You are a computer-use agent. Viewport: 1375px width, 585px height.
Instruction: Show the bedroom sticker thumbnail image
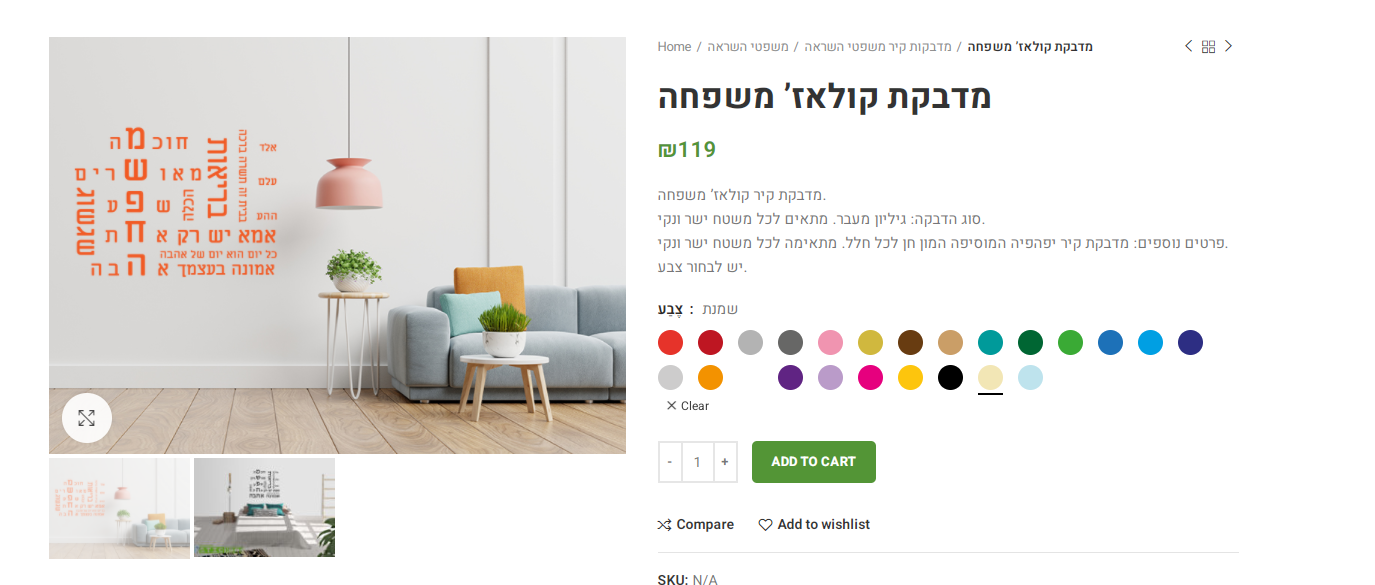(x=264, y=507)
